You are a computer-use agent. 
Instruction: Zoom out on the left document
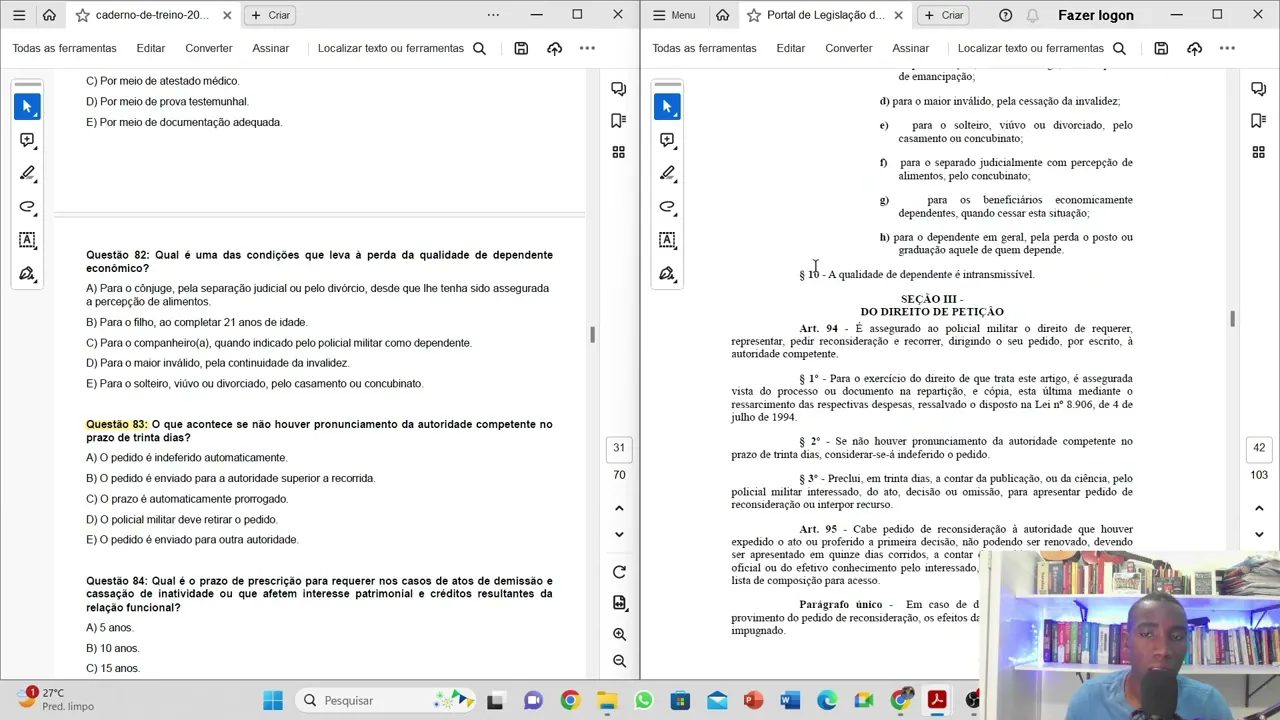click(x=619, y=661)
